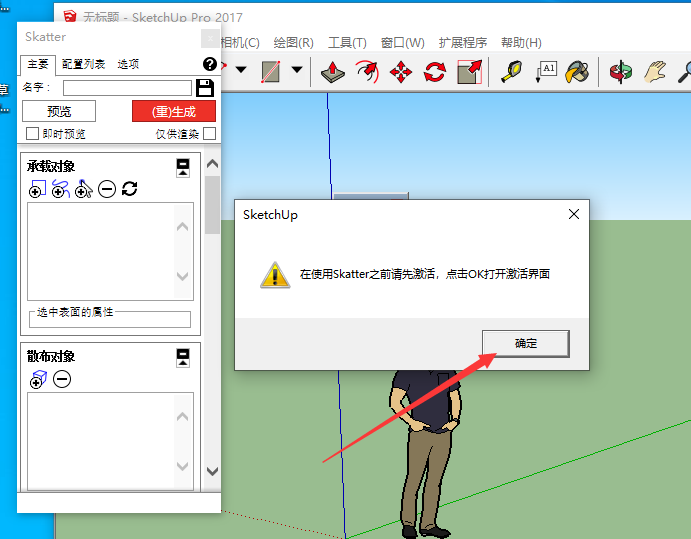The width and height of the screenshot is (691, 539).
Task: Click the red (重)生成 generate button
Action: tap(174, 111)
